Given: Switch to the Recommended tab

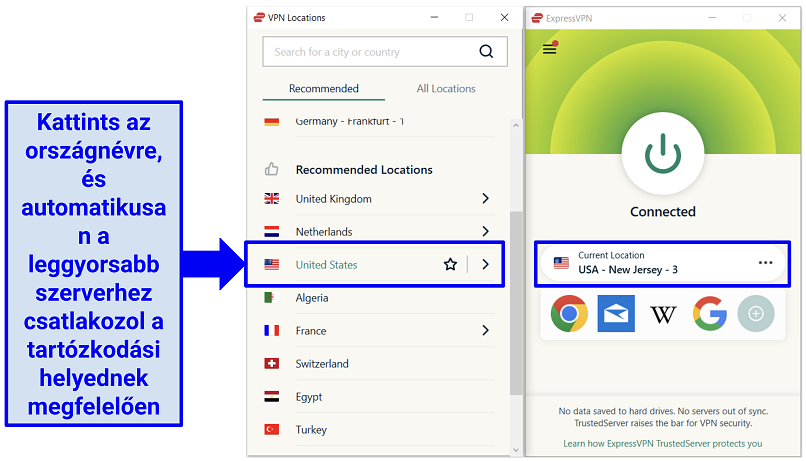Looking at the screenshot, I should (x=323, y=88).
